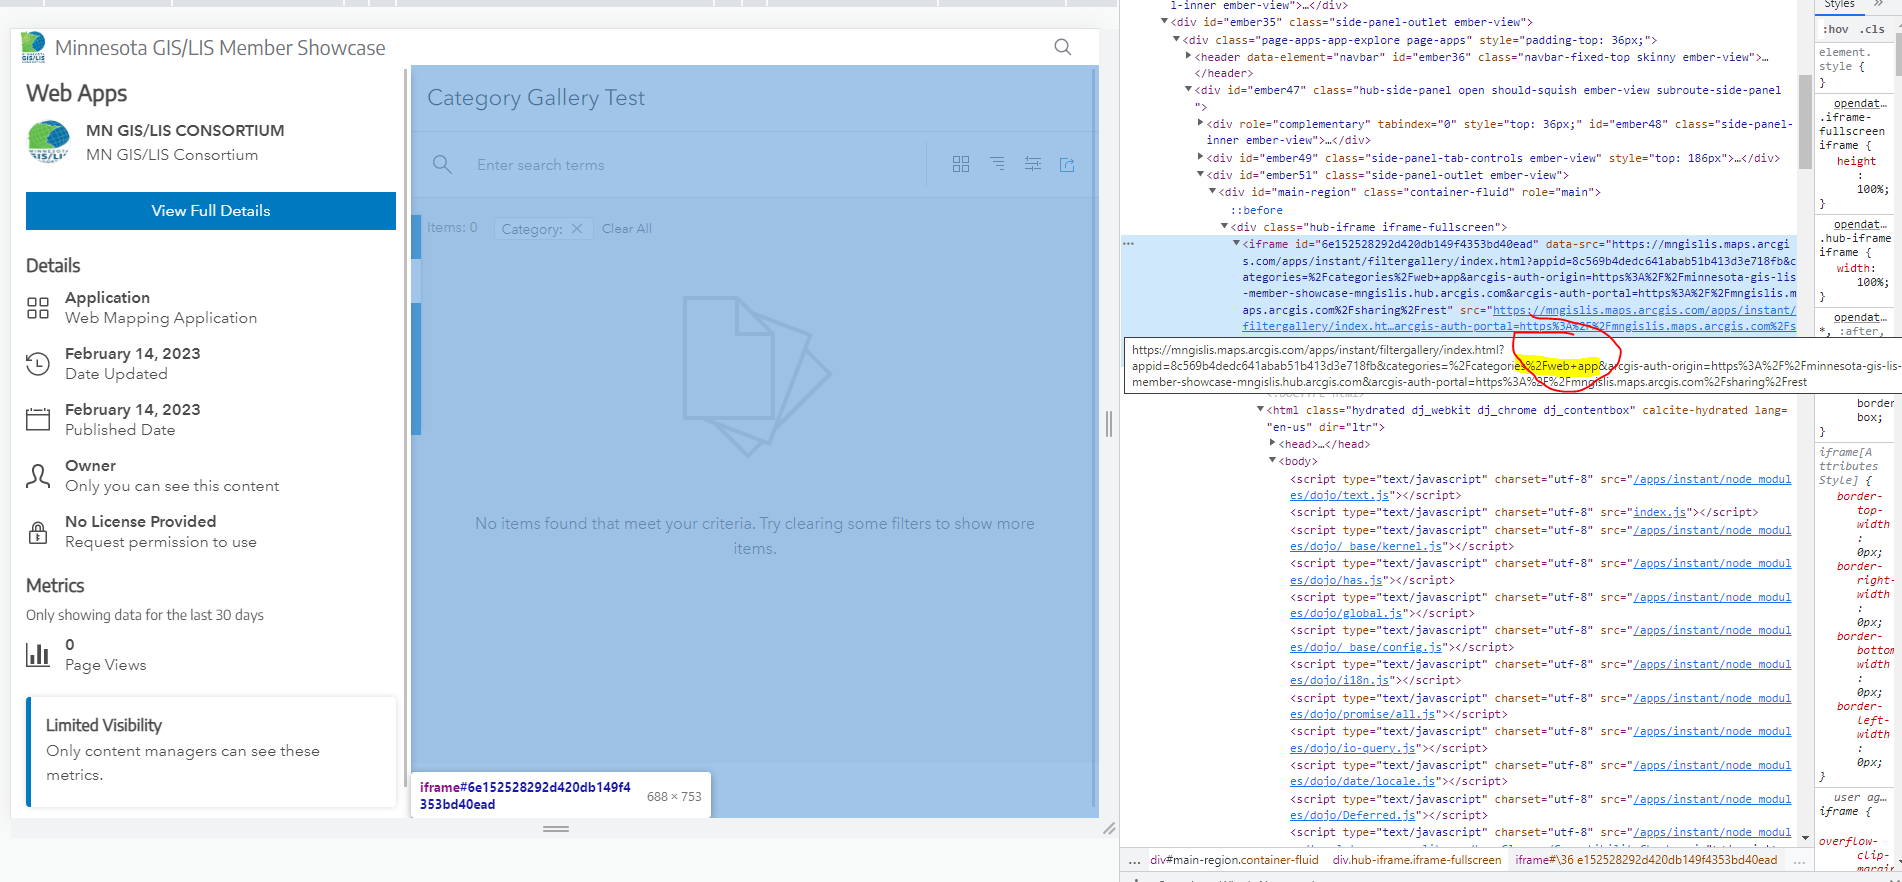Collapse the iframe element node

(1236, 243)
